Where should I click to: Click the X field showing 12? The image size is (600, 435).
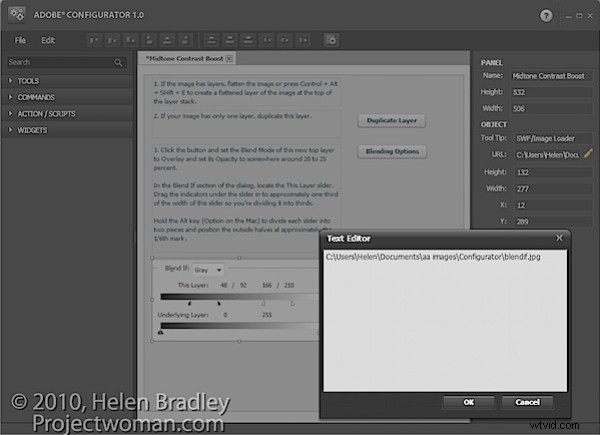553,205
